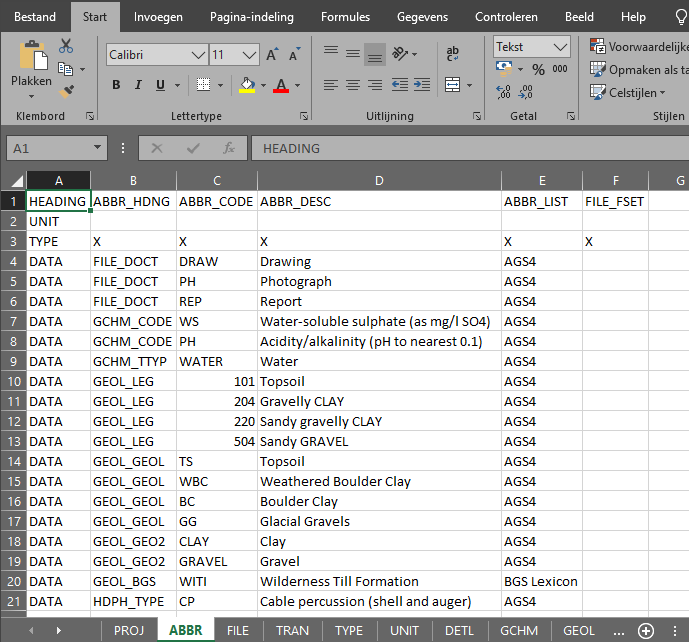Toggle Bold formatting

pos(116,85)
